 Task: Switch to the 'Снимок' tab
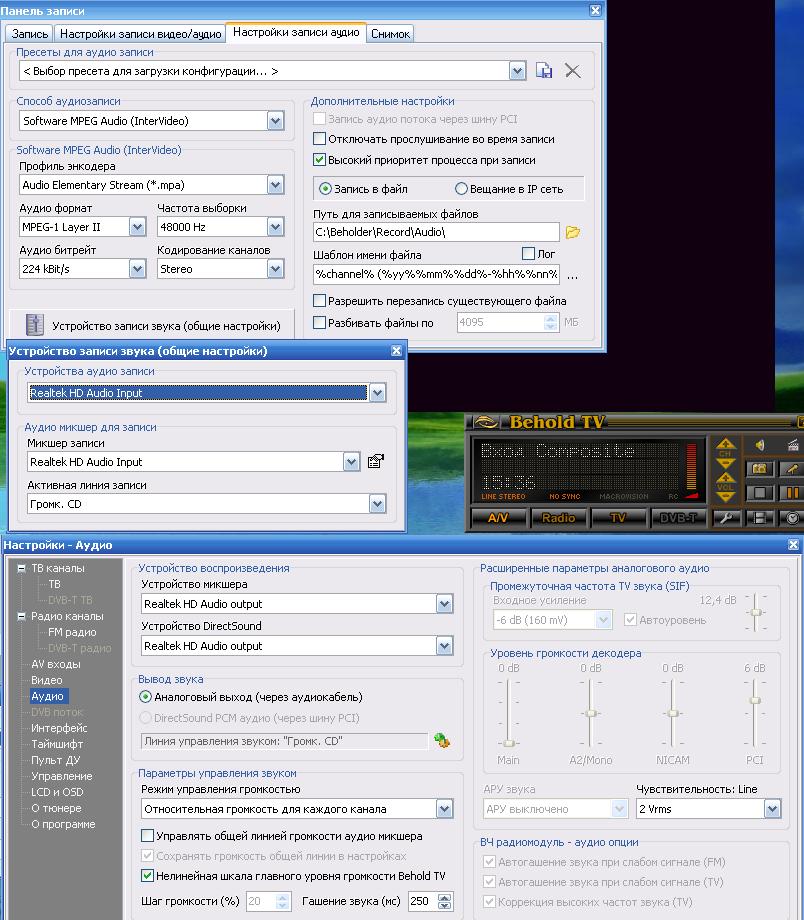click(390, 33)
